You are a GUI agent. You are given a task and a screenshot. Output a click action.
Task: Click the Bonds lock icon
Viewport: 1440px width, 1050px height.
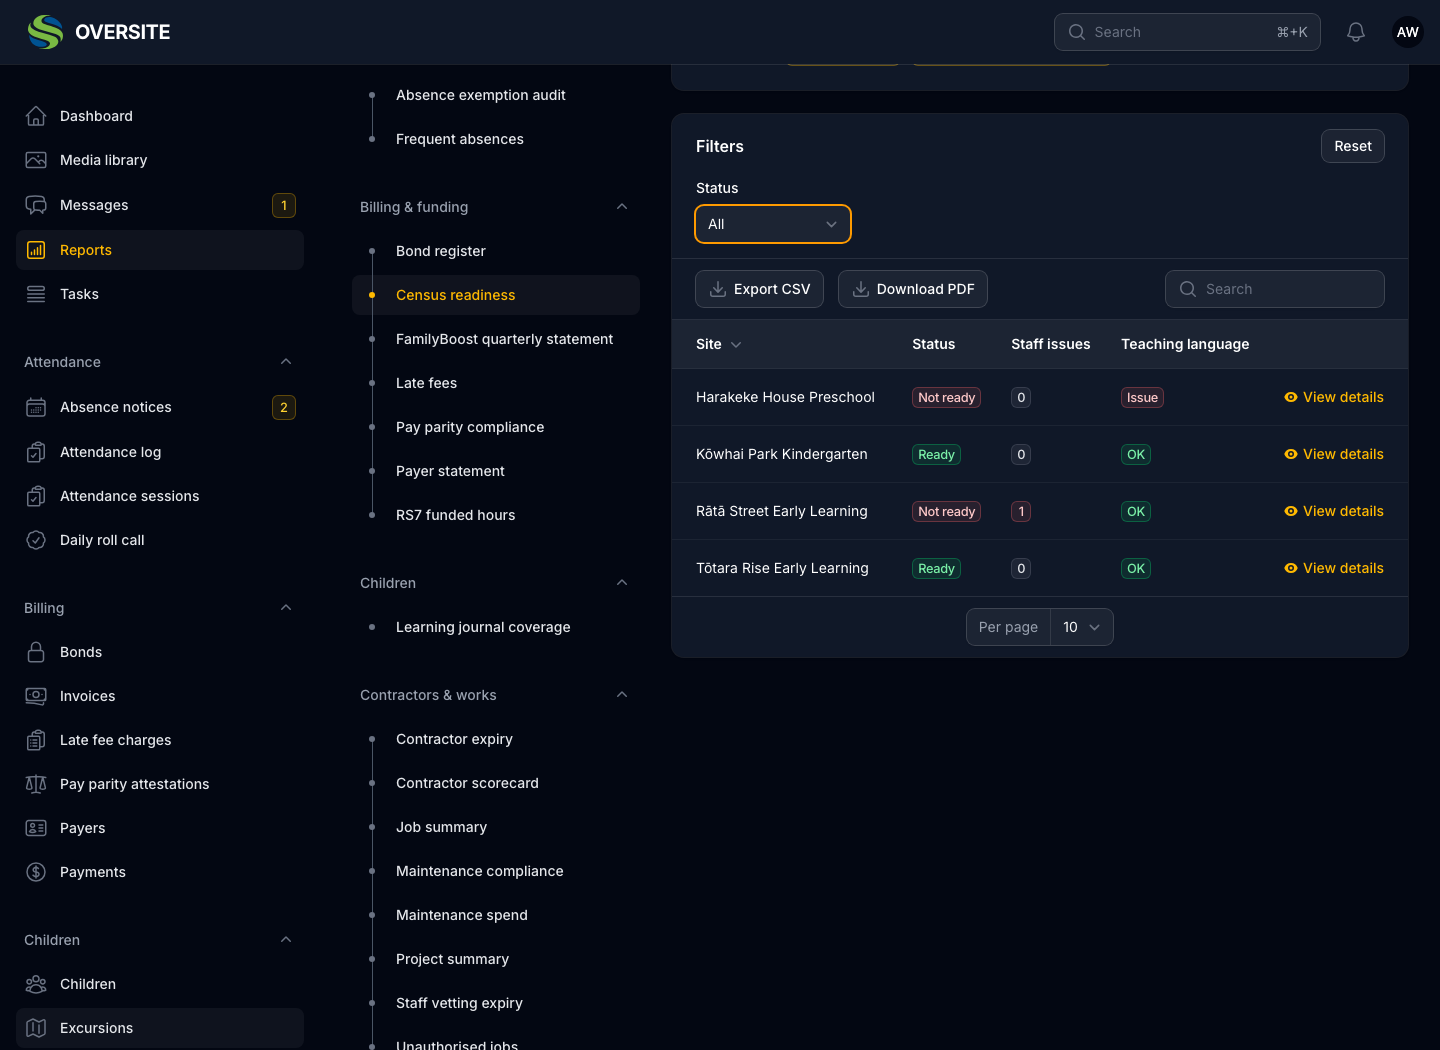click(36, 652)
